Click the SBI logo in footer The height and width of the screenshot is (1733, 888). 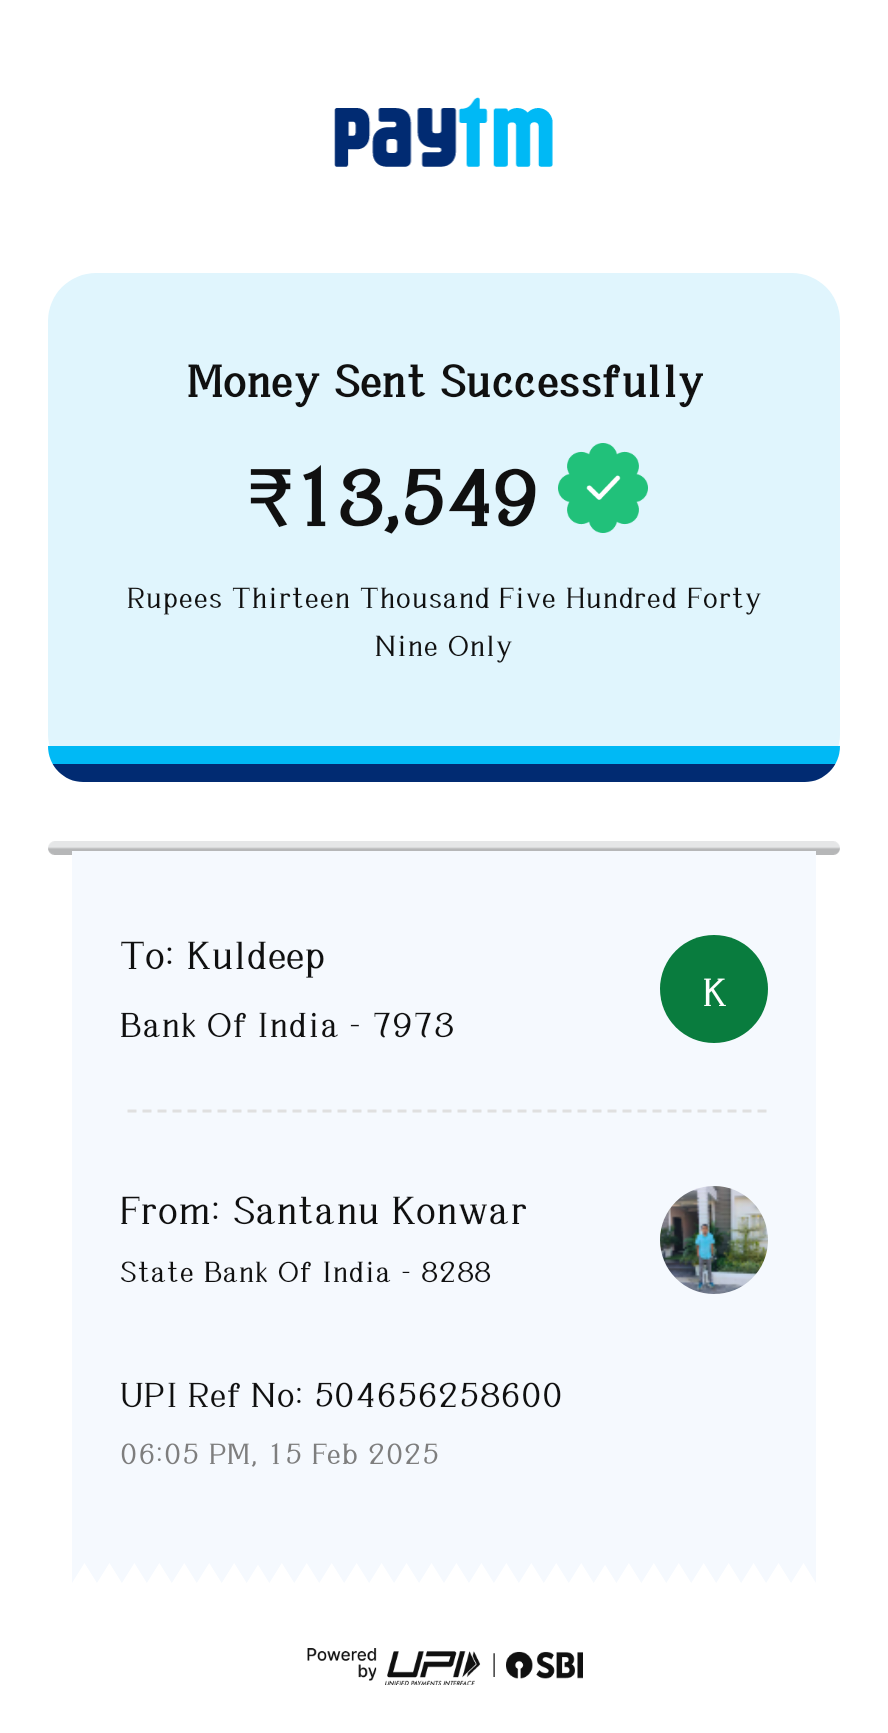[x=545, y=1665]
